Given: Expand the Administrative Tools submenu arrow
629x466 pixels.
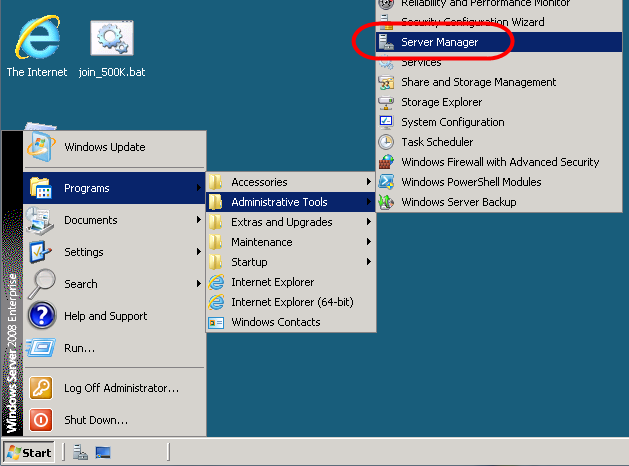Looking at the screenshot, I should pyautogui.click(x=368, y=202).
